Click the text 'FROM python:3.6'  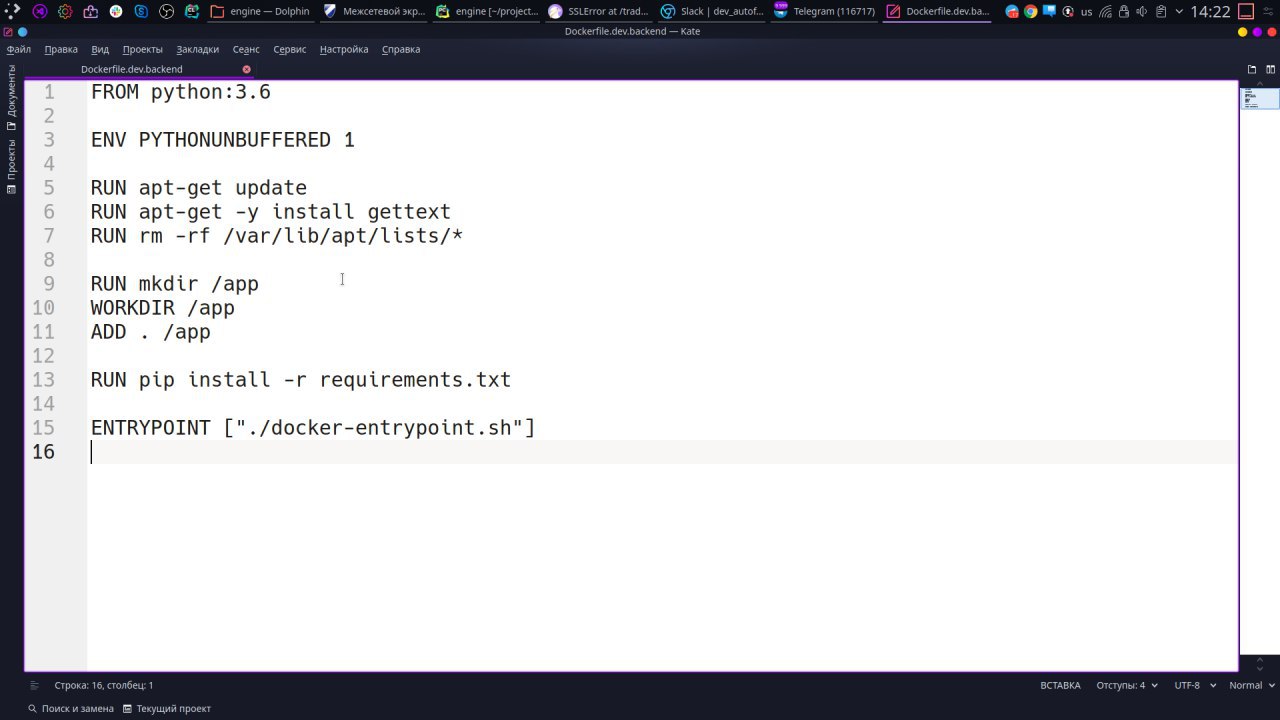(x=181, y=92)
